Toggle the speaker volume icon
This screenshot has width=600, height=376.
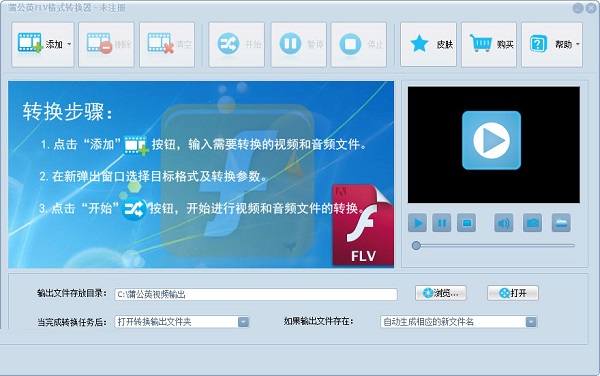[504, 223]
